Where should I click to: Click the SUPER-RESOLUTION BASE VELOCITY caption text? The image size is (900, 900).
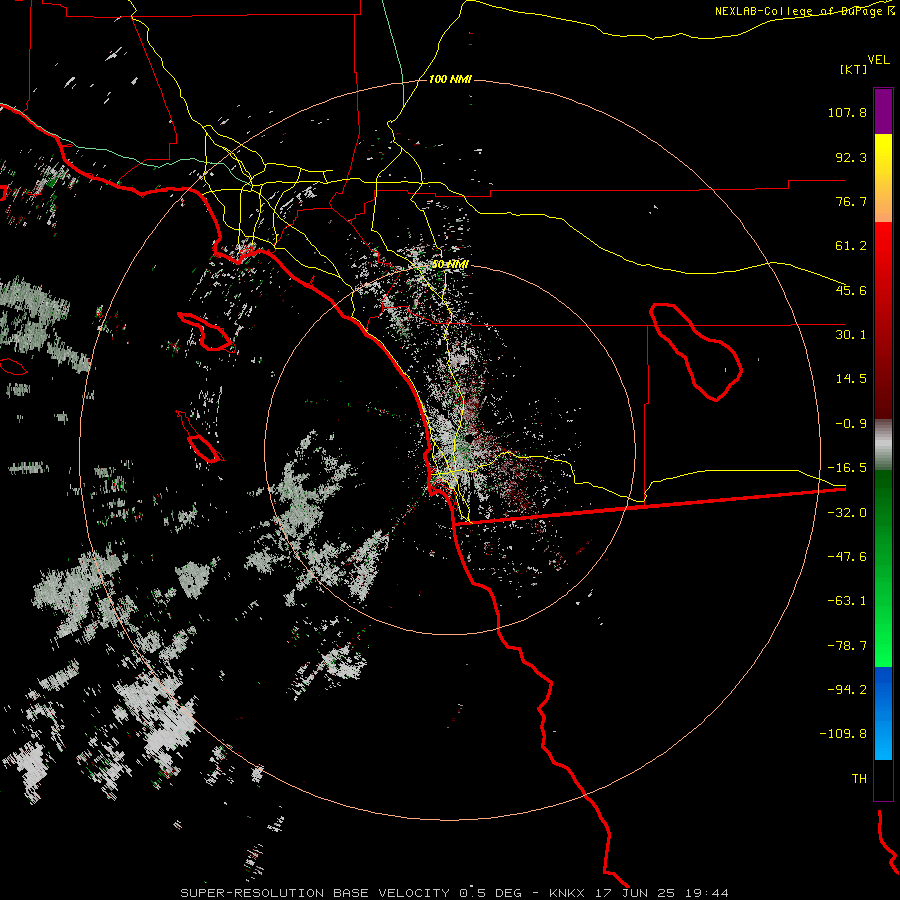click(x=316, y=893)
